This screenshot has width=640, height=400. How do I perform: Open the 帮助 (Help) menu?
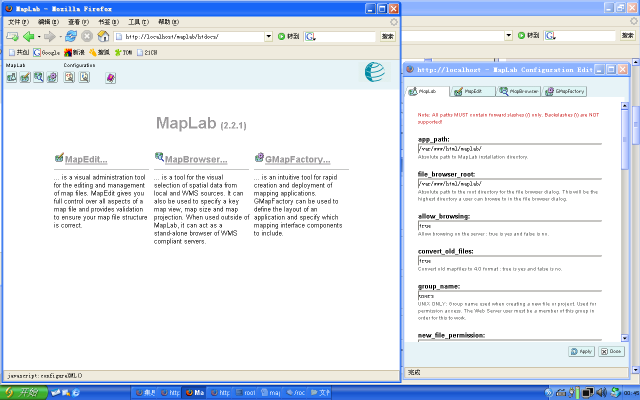(x=168, y=22)
